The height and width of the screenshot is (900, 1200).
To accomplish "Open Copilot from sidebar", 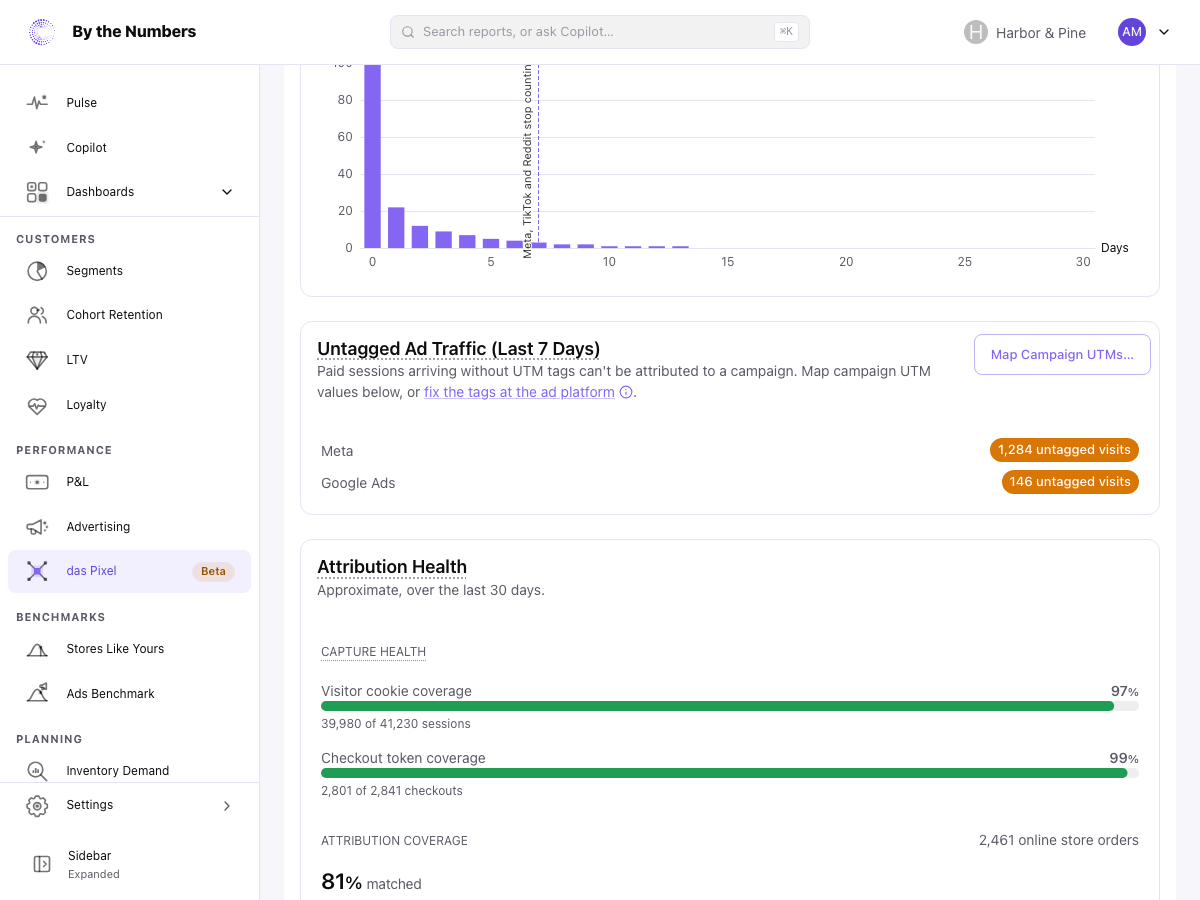I will 129,147.
